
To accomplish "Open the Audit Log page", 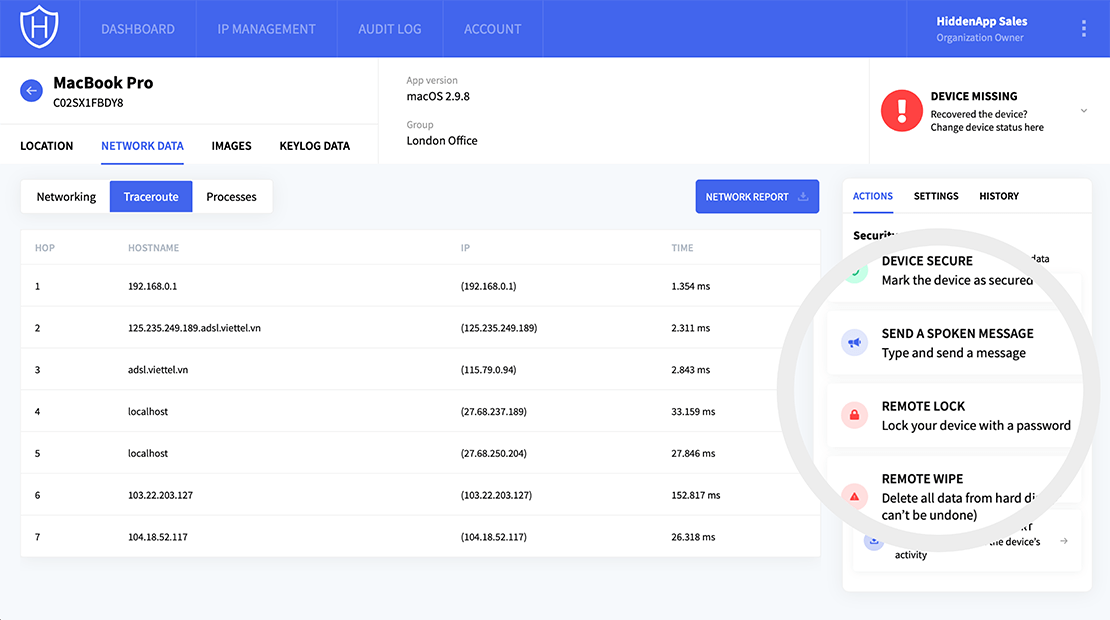I will (389, 29).
